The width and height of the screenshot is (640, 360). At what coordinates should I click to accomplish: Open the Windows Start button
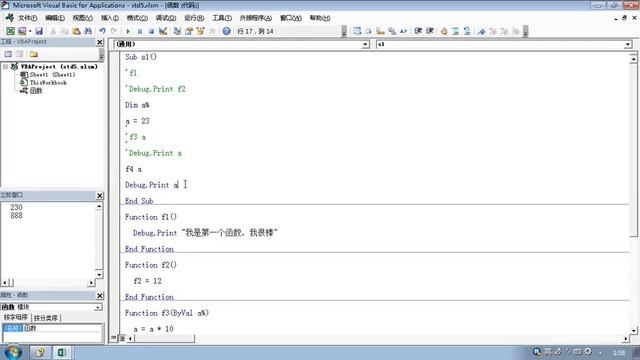coord(13,352)
